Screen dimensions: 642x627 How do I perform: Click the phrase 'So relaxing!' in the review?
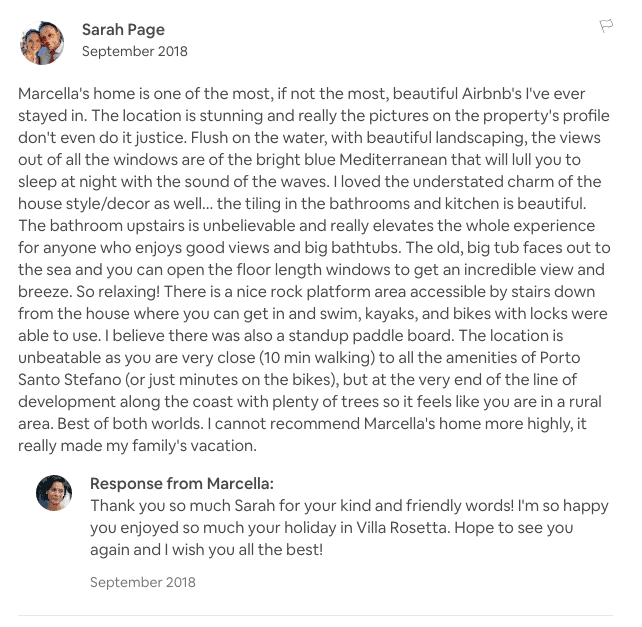[x=118, y=292]
